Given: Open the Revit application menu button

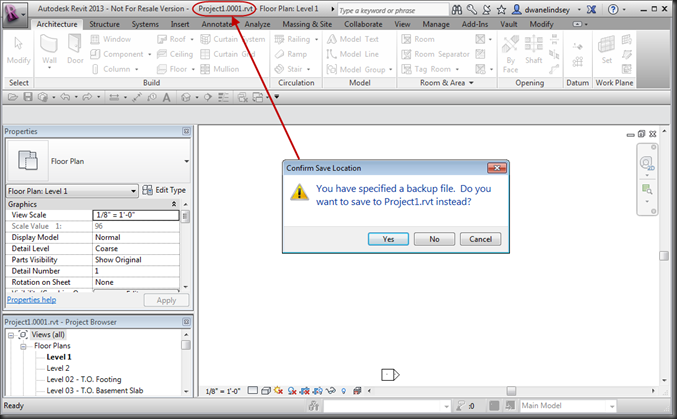Looking at the screenshot, I should tap(14, 13).
